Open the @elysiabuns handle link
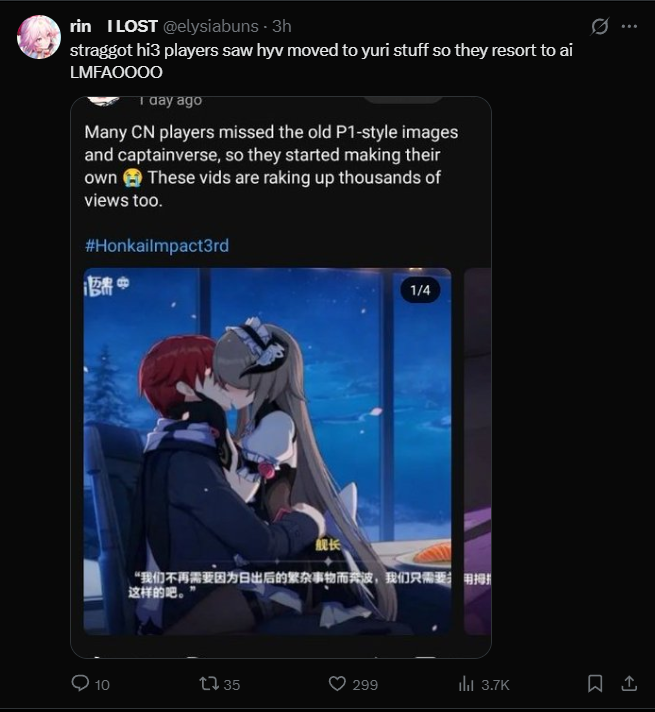655x712 pixels. pyautogui.click(x=211, y=26)
